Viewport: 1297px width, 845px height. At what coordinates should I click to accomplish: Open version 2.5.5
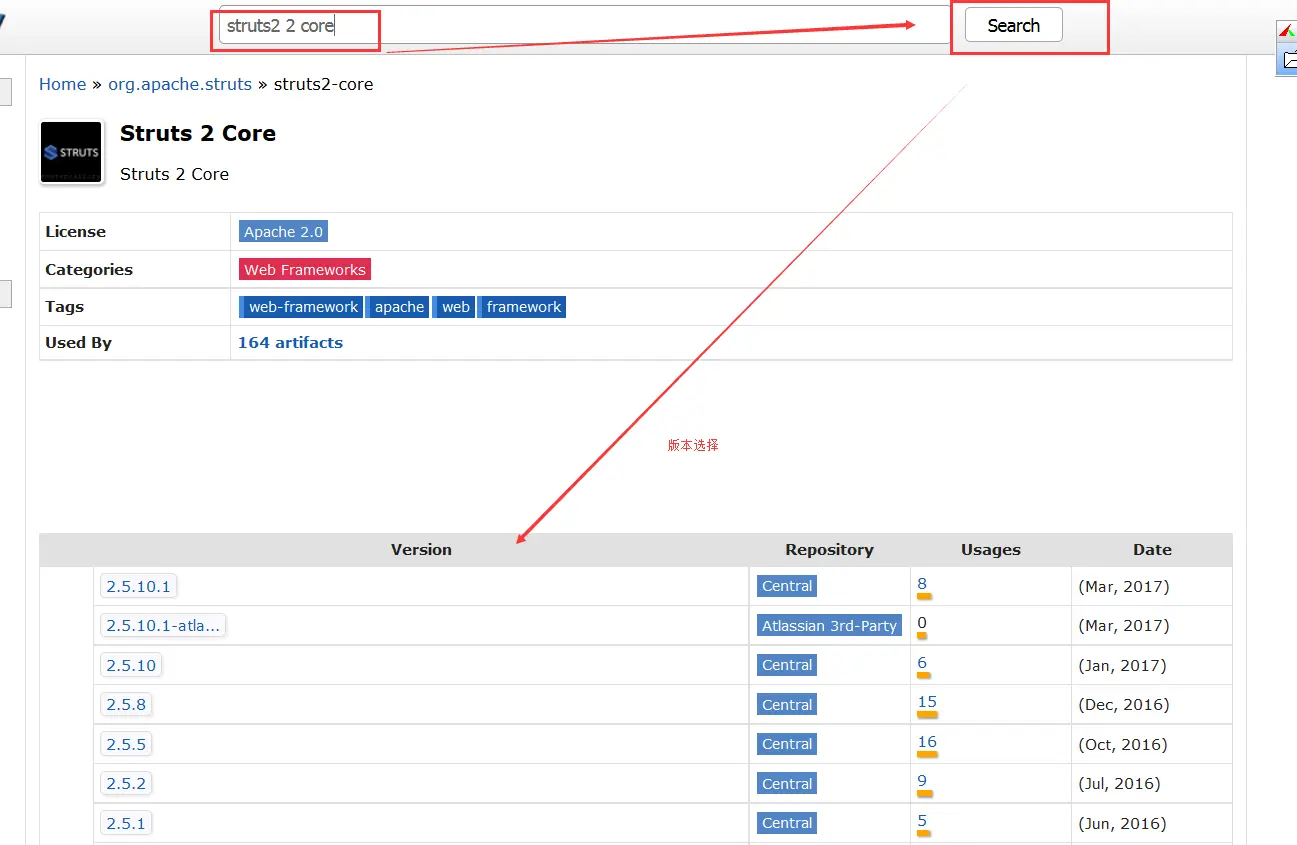pos(126,744)
